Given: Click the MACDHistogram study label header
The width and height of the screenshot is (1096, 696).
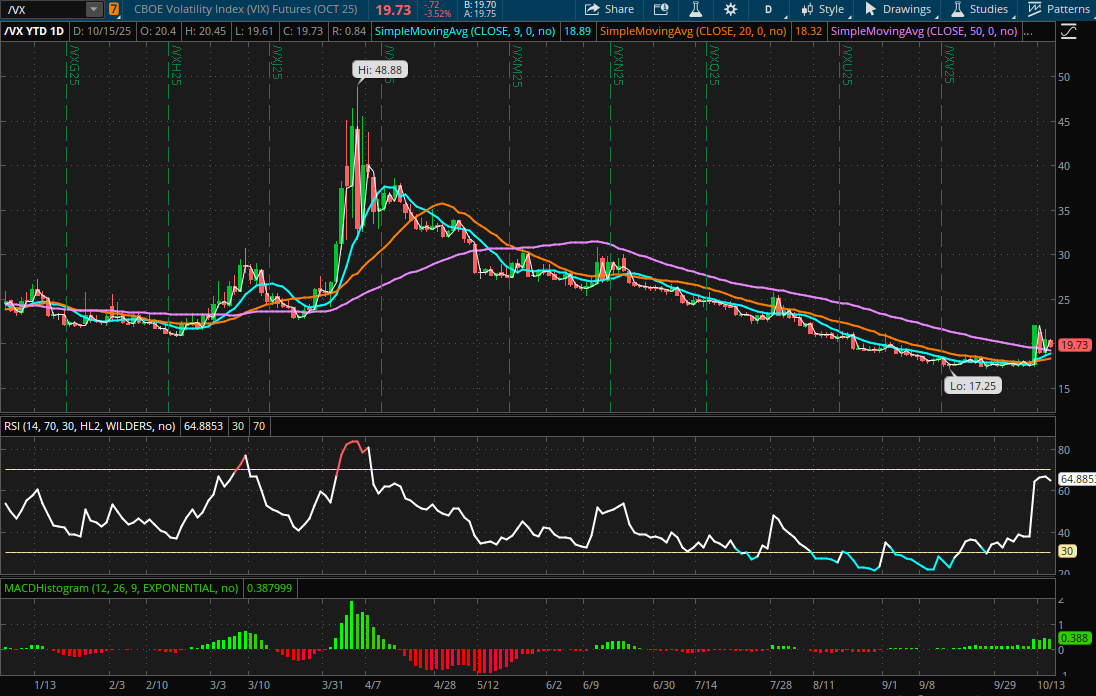Looking at the screenshot, I should [x=121, y=588].
